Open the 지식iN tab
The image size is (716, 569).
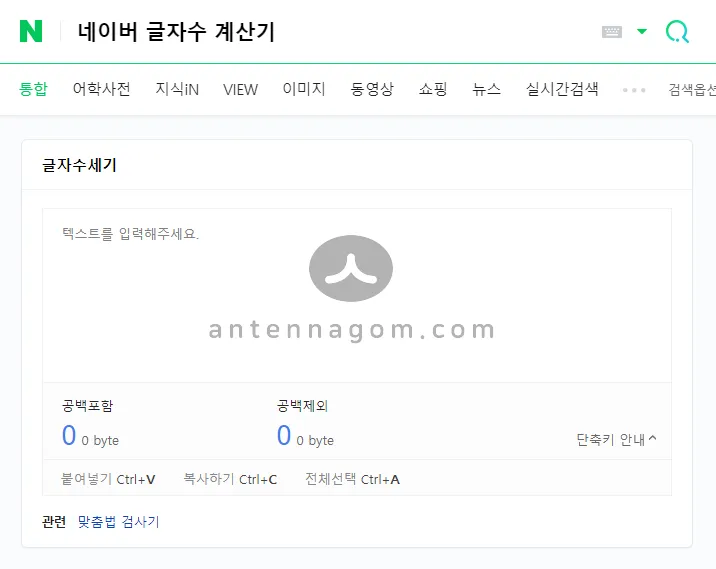tap(177, 89)
